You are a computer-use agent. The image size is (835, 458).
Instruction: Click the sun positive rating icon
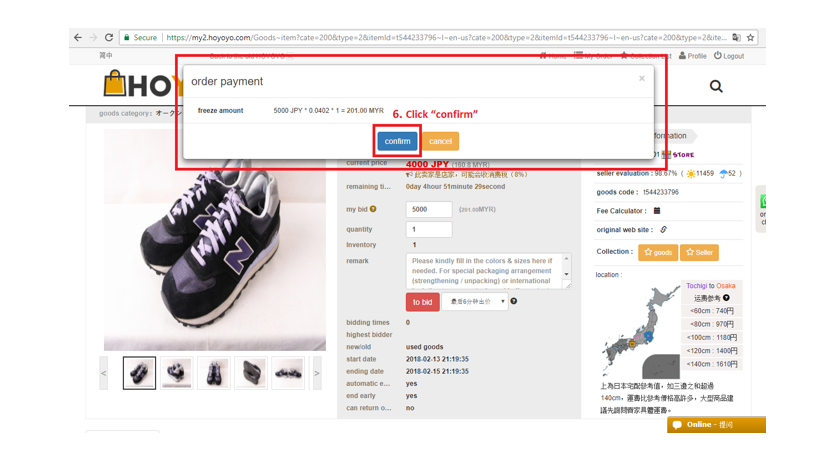[x=691, y=174]
